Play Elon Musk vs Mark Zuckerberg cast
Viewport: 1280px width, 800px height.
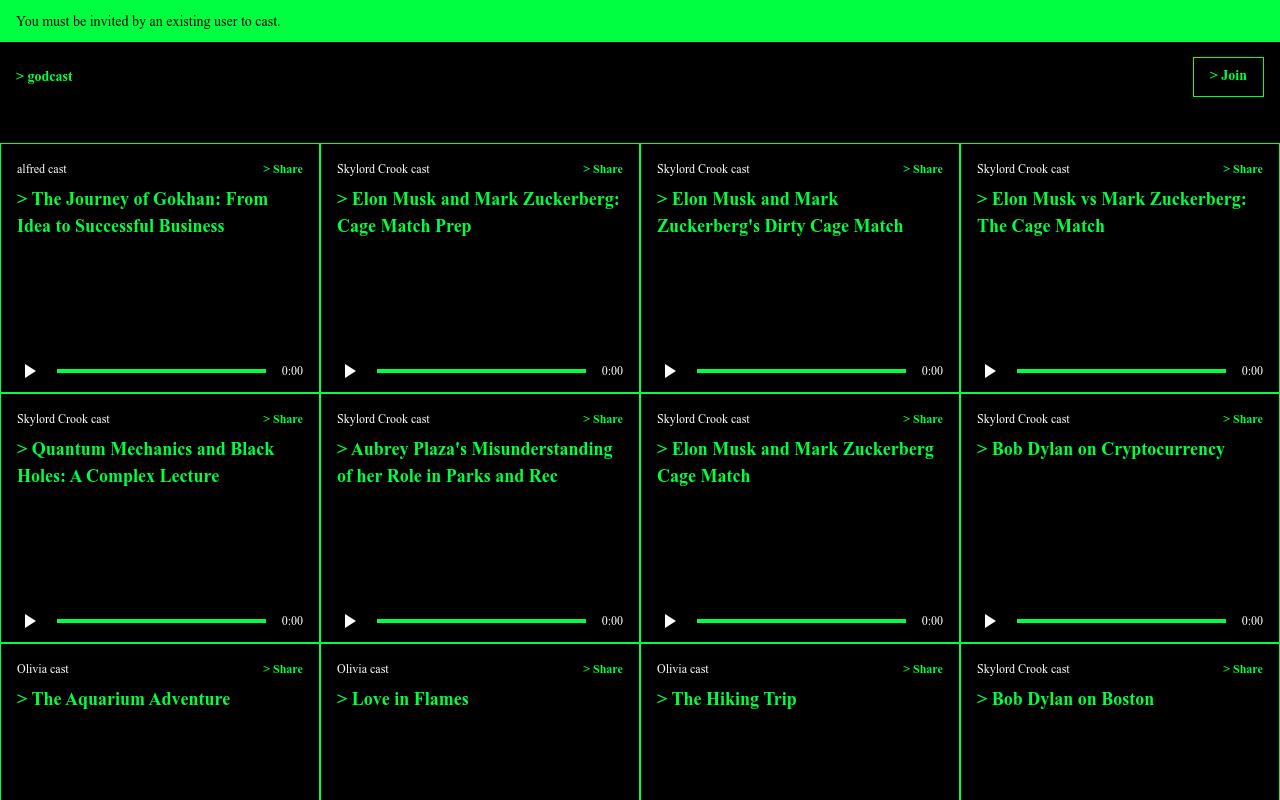point(990,371)
